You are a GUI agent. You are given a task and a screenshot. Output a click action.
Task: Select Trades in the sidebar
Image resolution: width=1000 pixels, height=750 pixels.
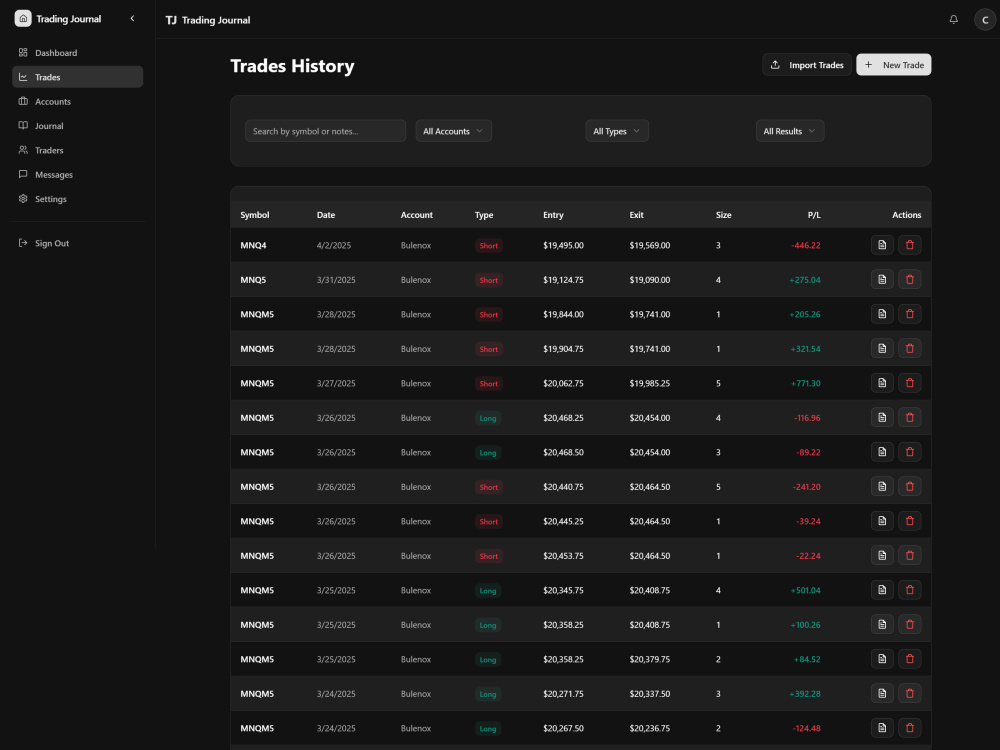(x=77, y=77)
